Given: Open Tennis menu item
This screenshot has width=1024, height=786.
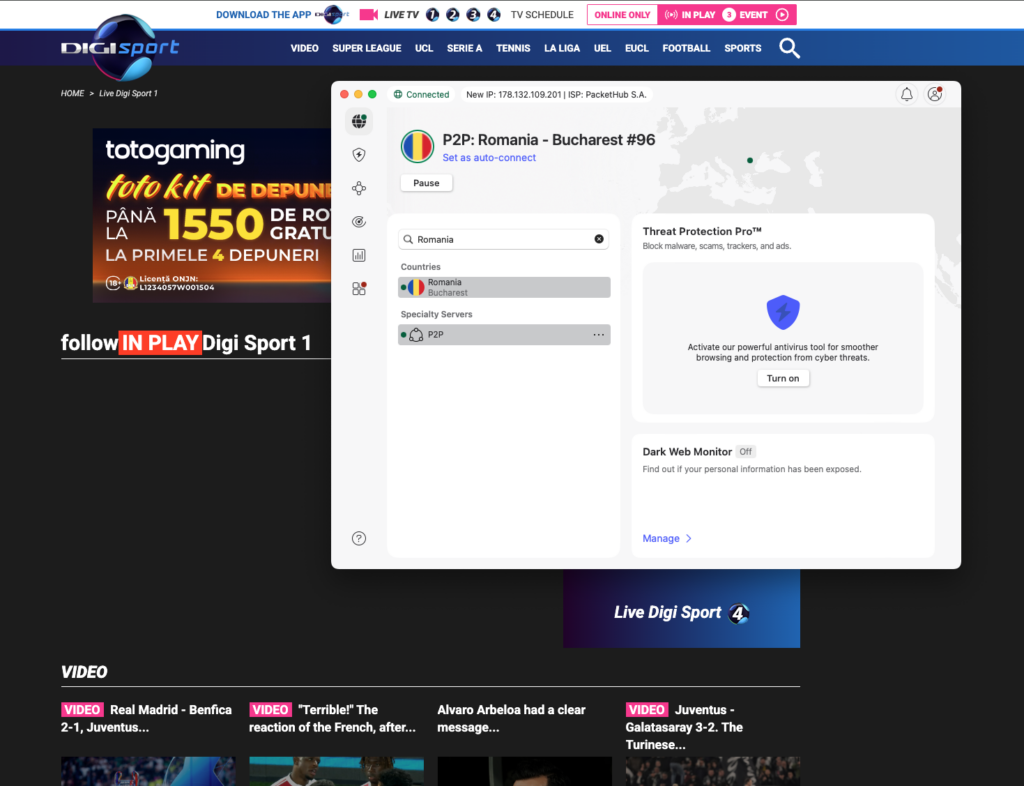Looking at the screenshot, I should [x=513, y=48].
